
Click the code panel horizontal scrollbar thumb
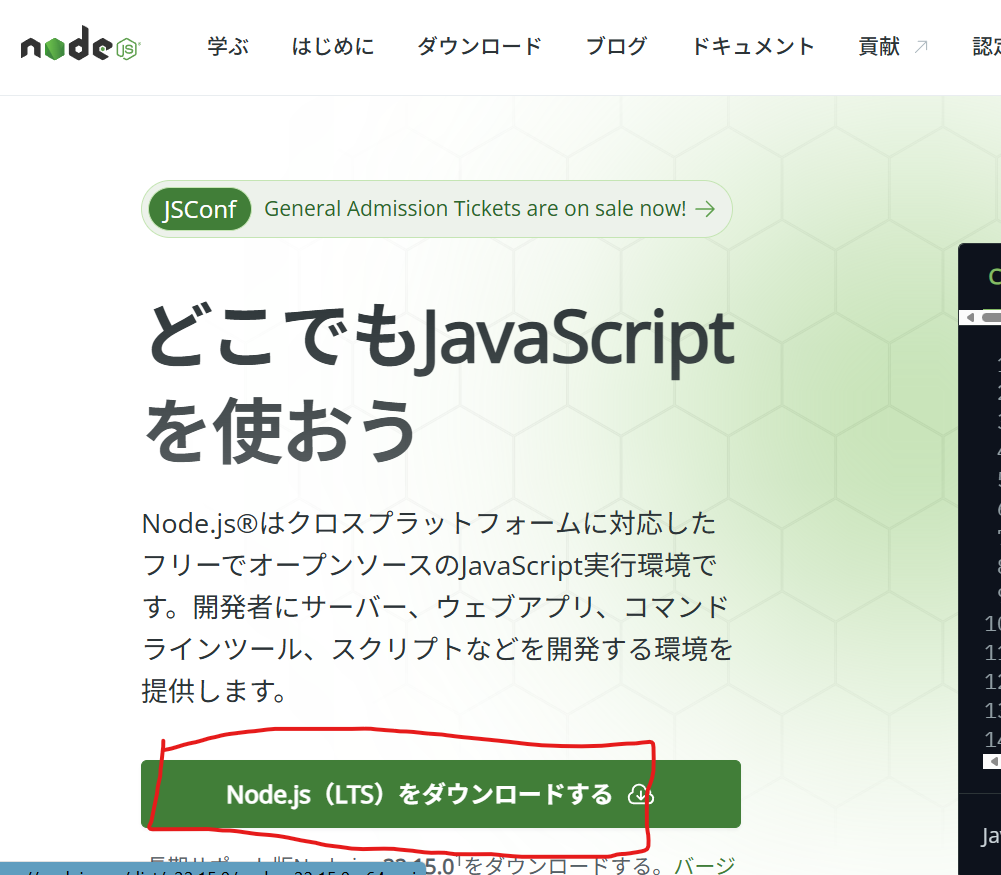(991, 317)
